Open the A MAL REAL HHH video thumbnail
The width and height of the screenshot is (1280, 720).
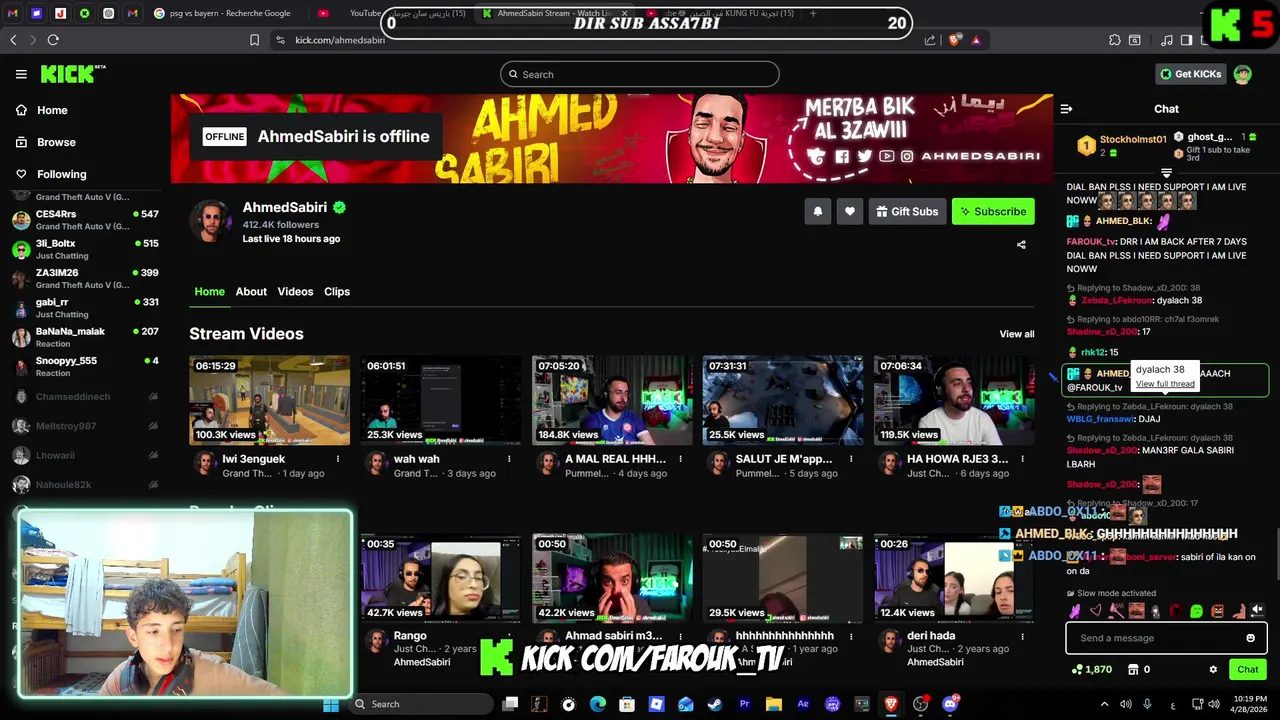tap(612, 400)
